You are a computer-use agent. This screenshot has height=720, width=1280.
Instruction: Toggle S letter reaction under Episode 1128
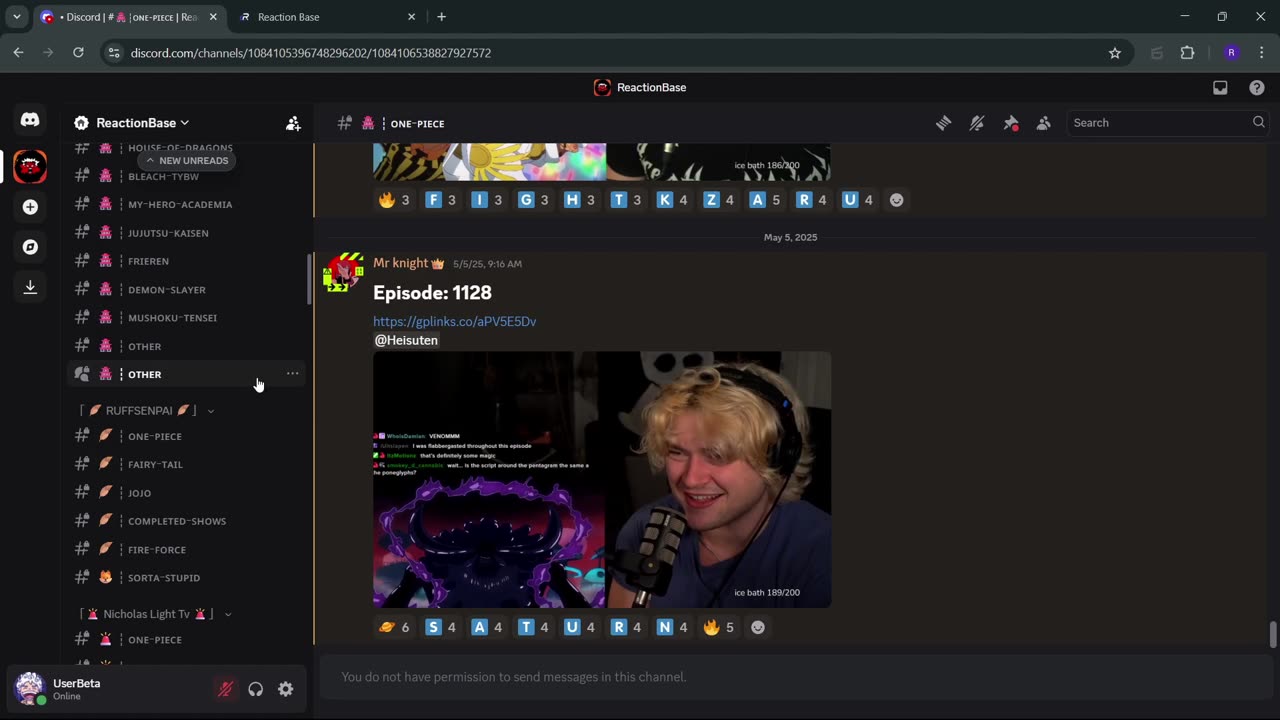441,627
